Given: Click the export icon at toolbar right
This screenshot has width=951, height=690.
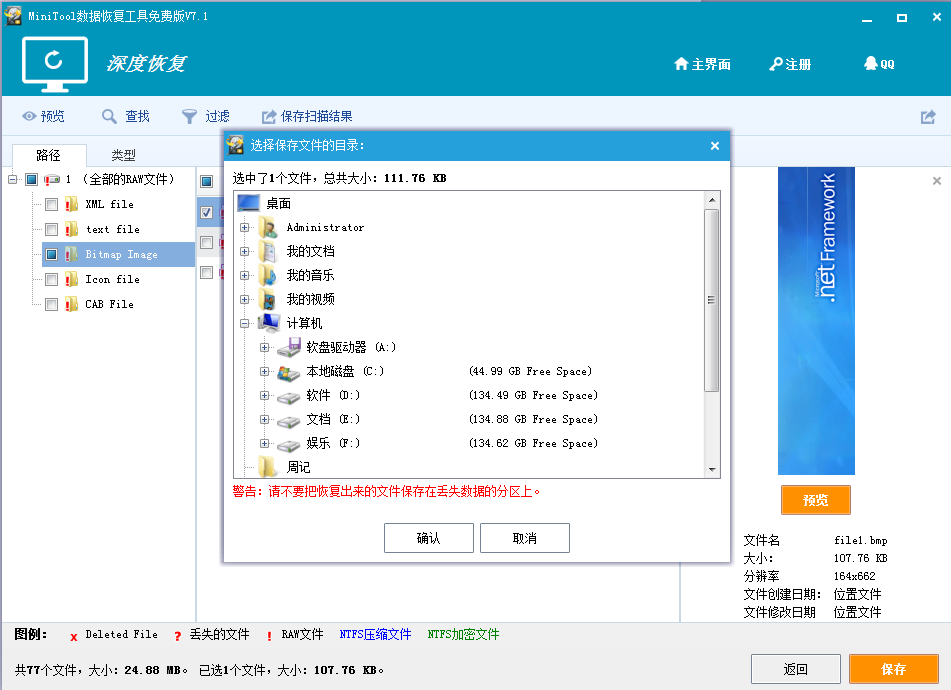Looking at the screenshot, I should 928,116.
